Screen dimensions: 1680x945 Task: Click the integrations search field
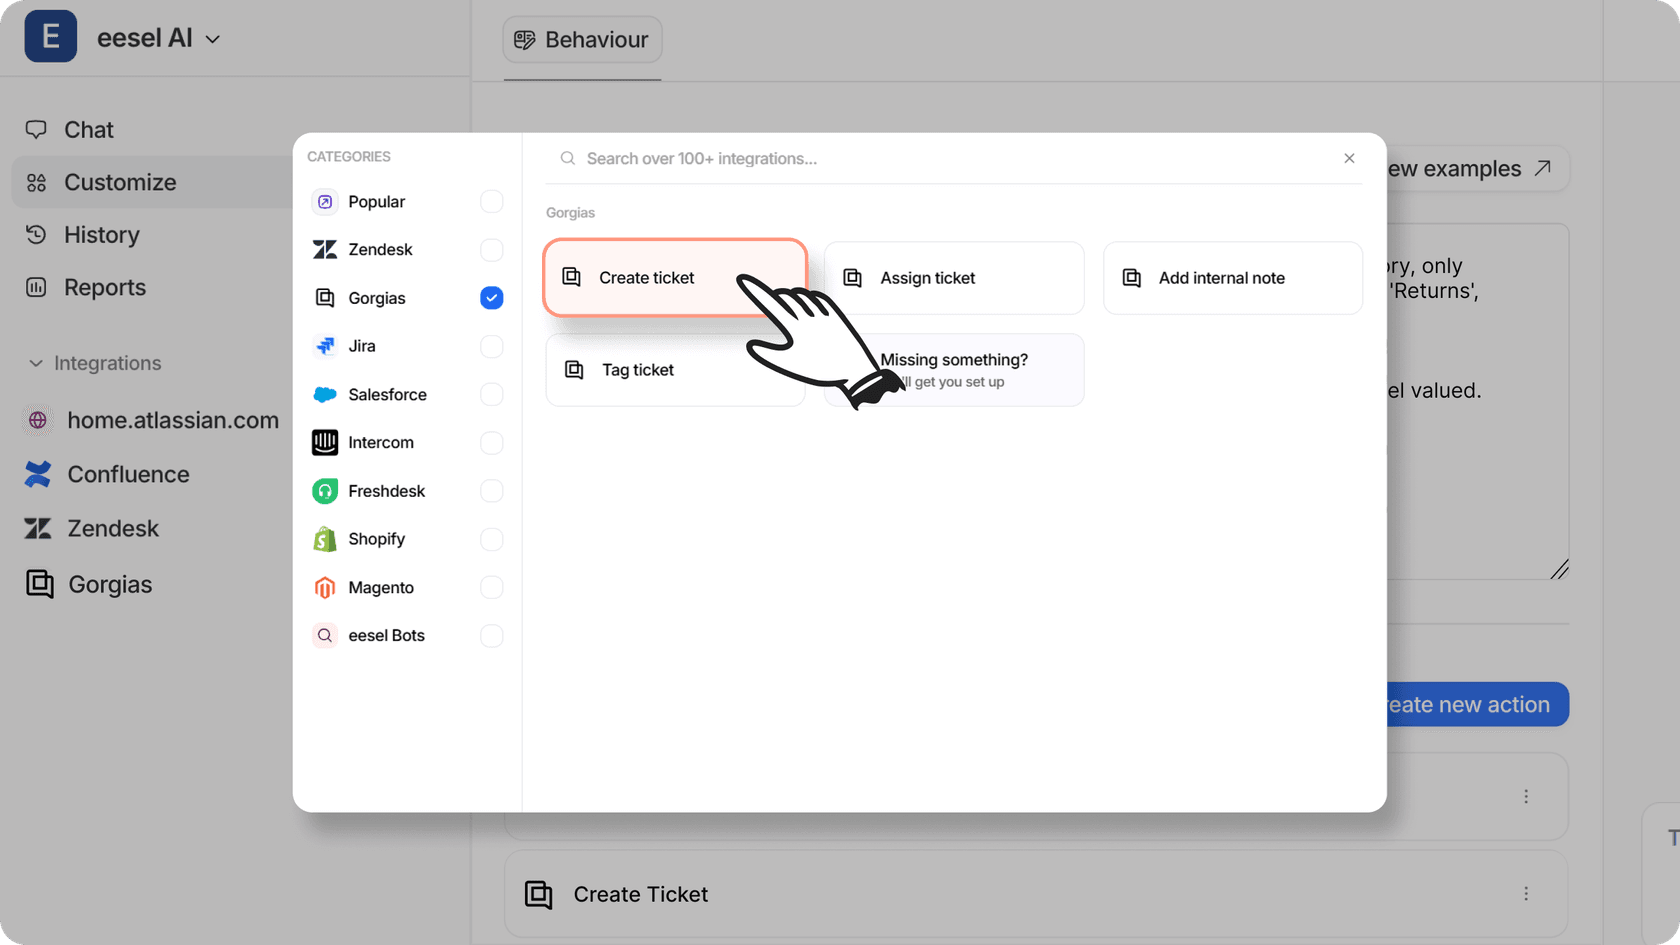coord(940,159)
